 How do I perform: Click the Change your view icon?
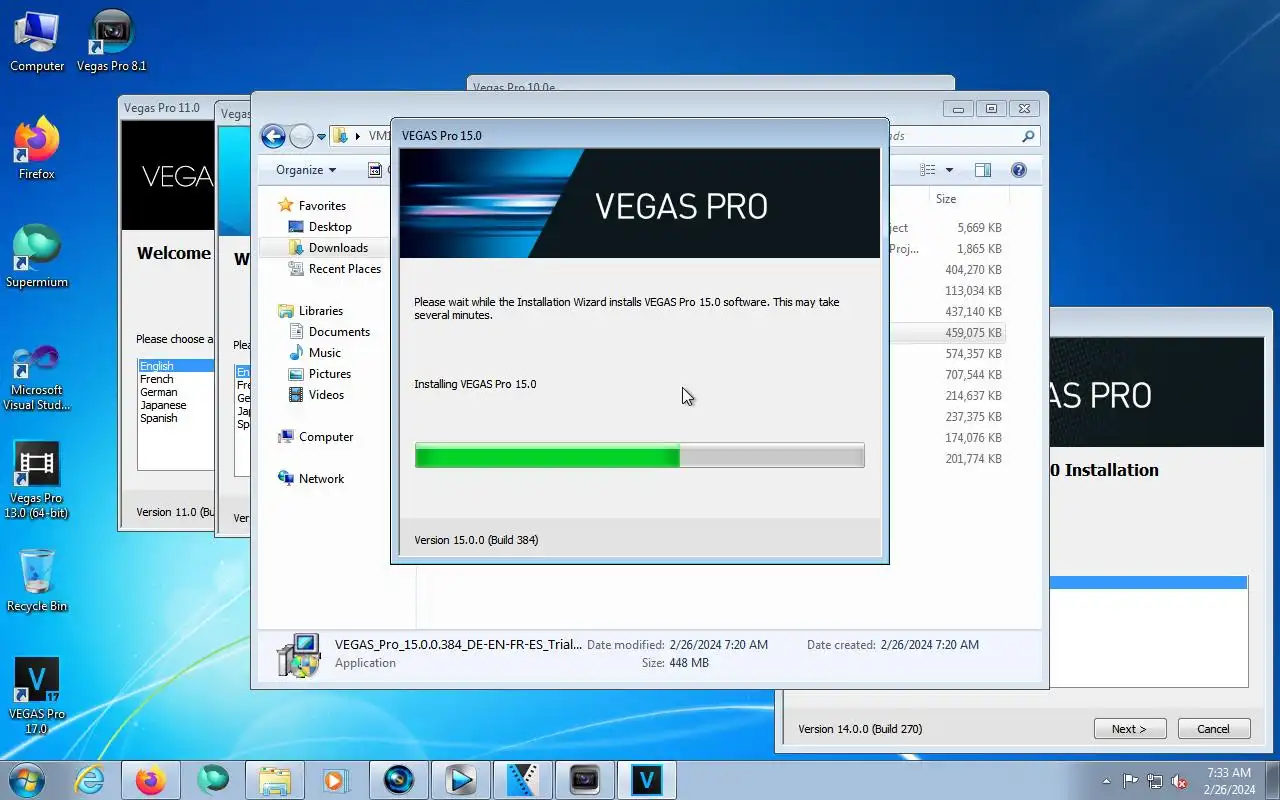927,170
